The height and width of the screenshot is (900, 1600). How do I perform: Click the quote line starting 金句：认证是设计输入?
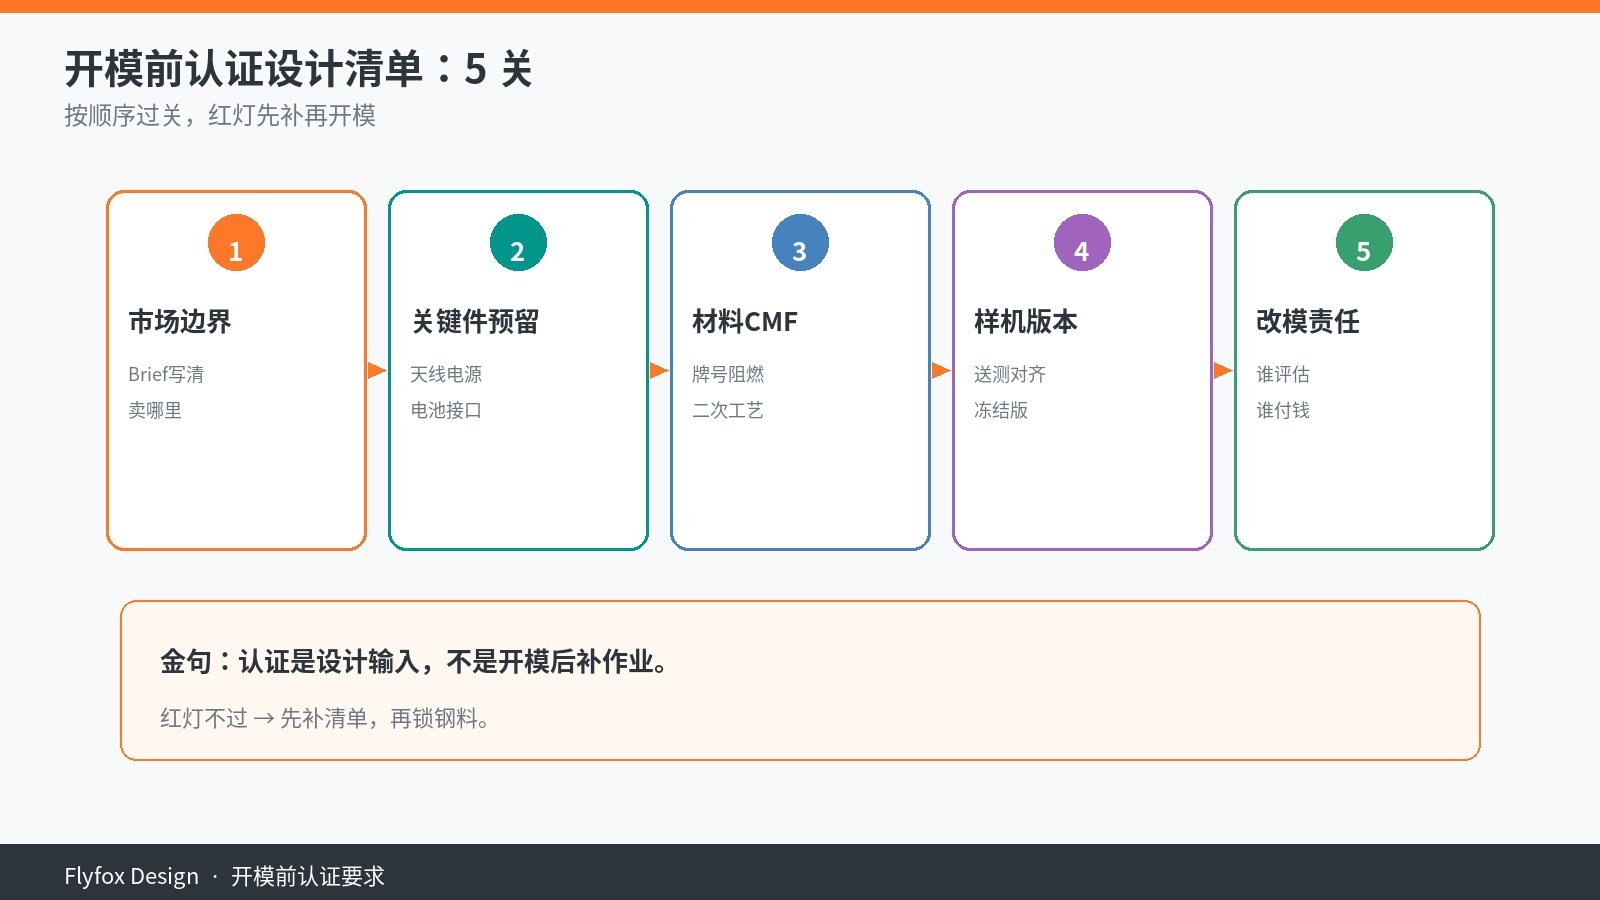[415, 662]
